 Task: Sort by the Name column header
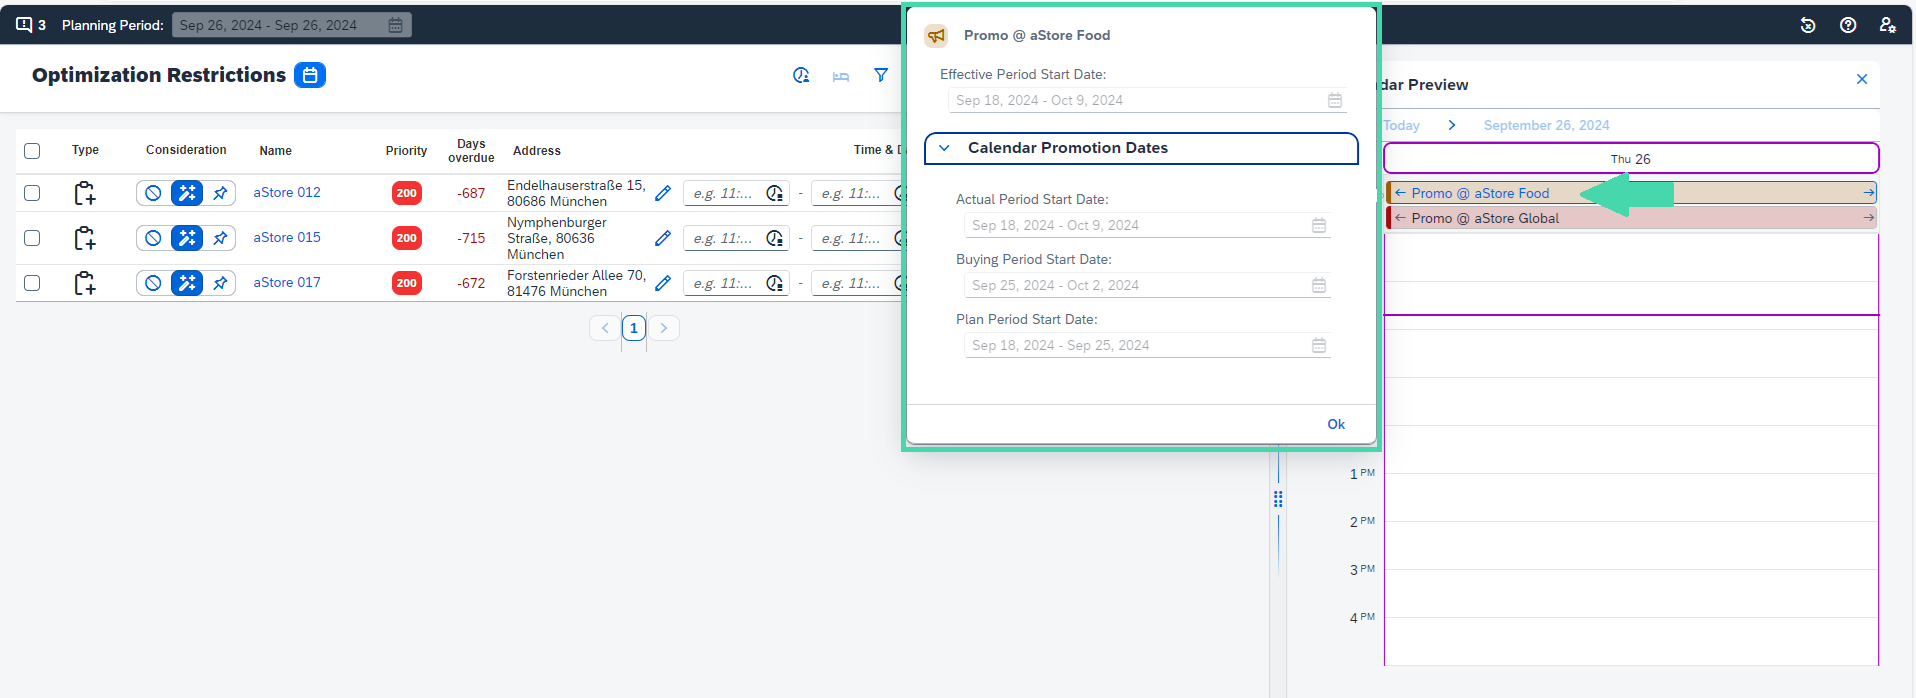275,151
